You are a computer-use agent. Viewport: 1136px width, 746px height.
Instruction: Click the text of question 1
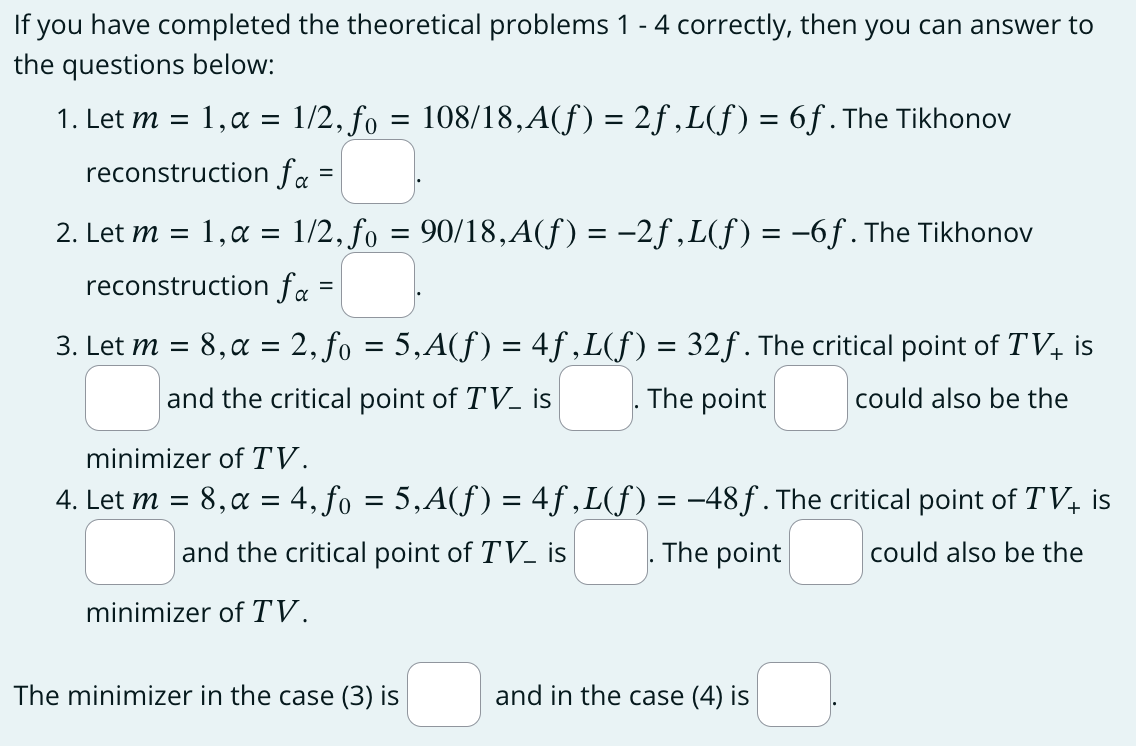pos(500,118)
